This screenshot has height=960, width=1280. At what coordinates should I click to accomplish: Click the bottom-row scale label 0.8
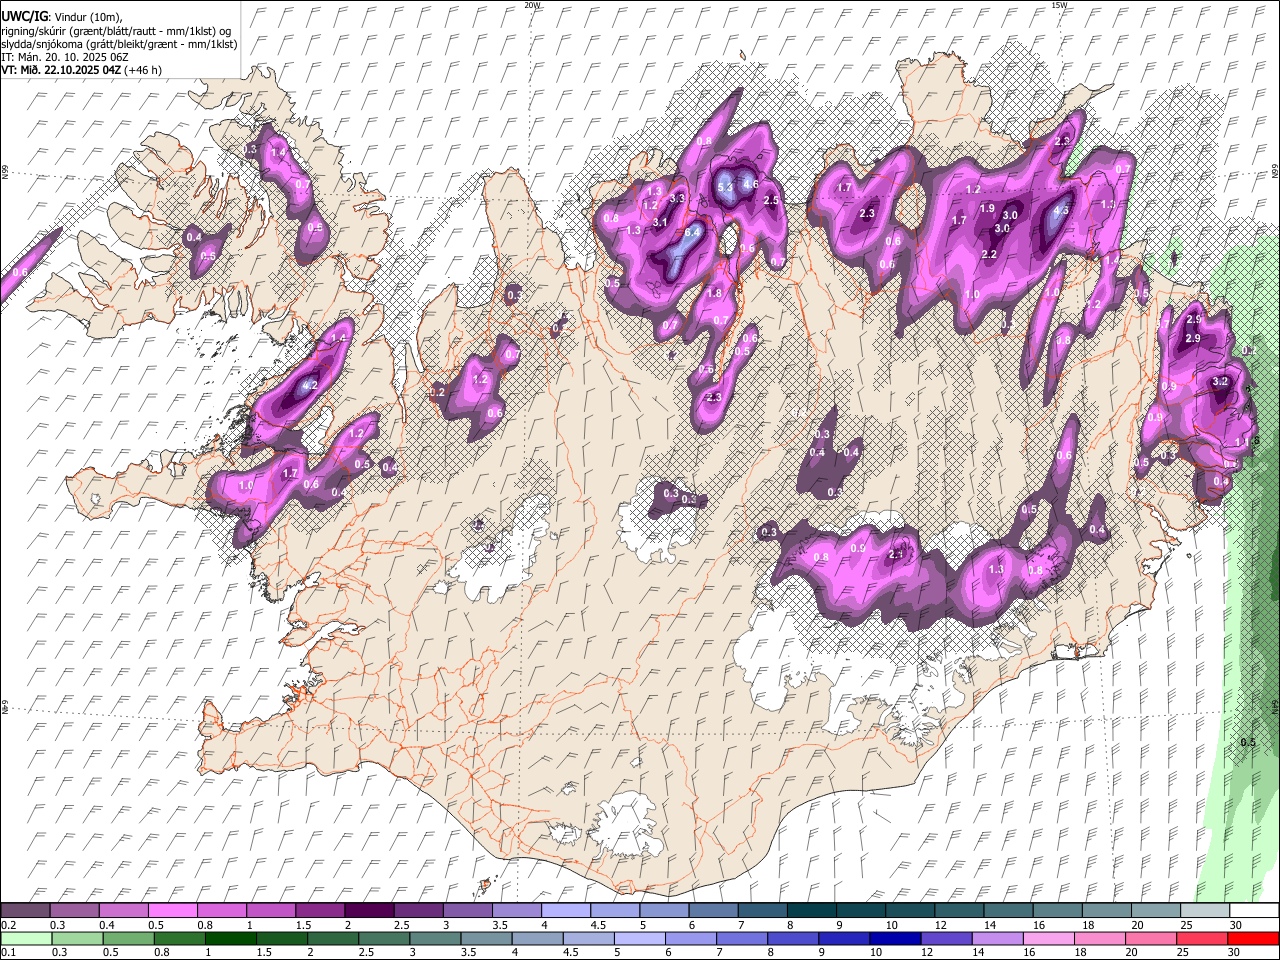[161, 953]
